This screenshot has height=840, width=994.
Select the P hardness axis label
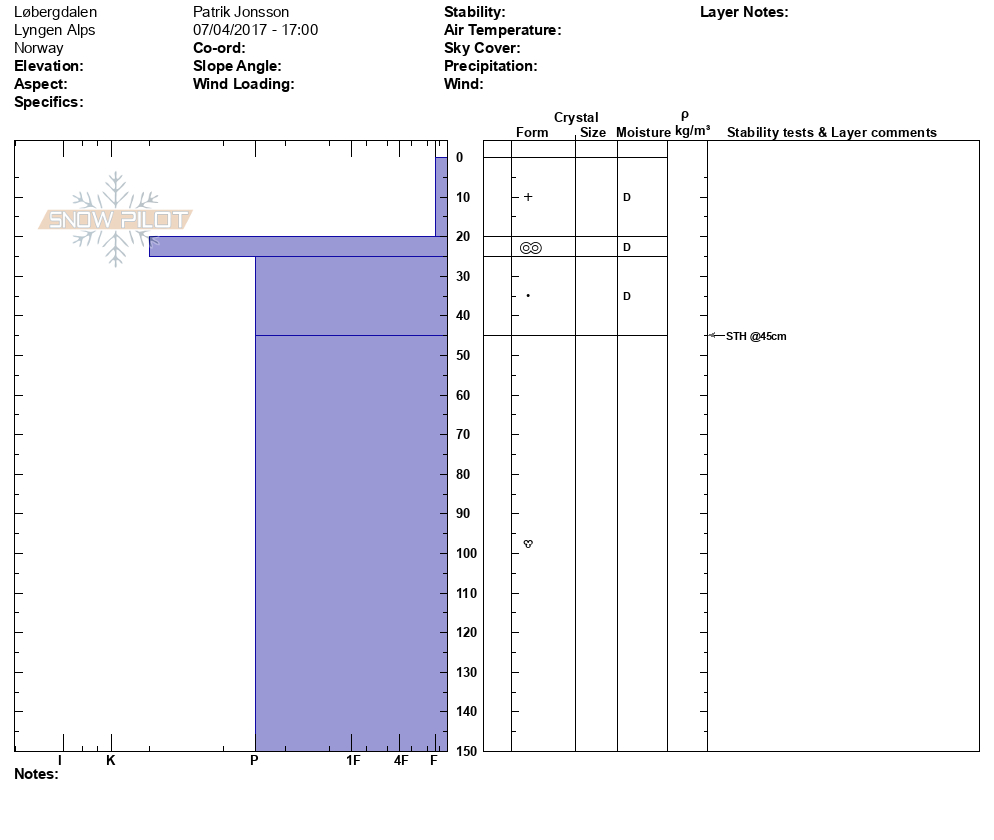pos(255,761)
